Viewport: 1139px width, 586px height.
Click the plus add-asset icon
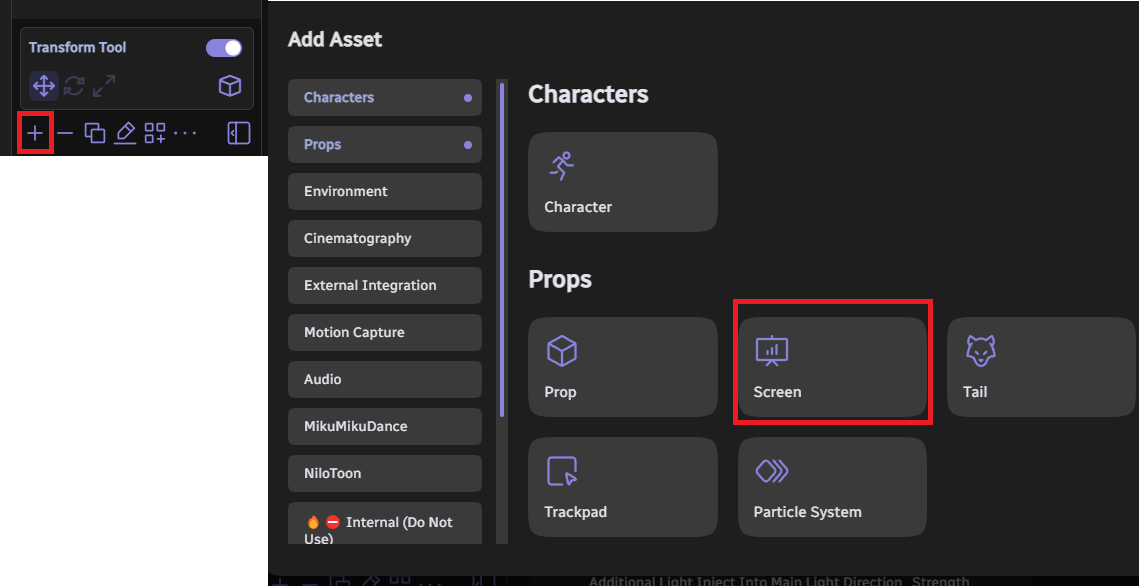tap(35, 133)
